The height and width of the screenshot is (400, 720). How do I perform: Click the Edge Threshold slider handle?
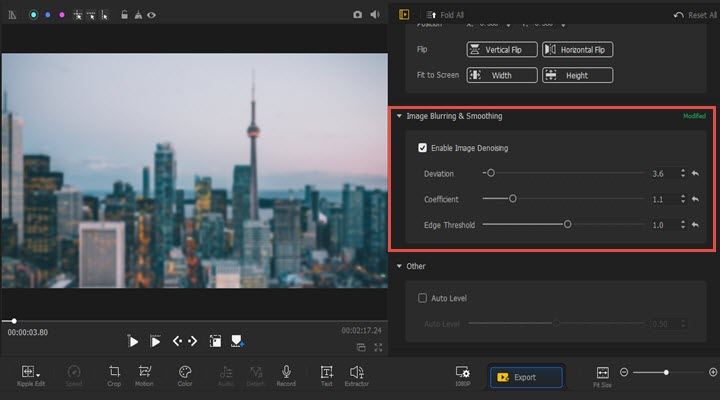coord(567,225)
